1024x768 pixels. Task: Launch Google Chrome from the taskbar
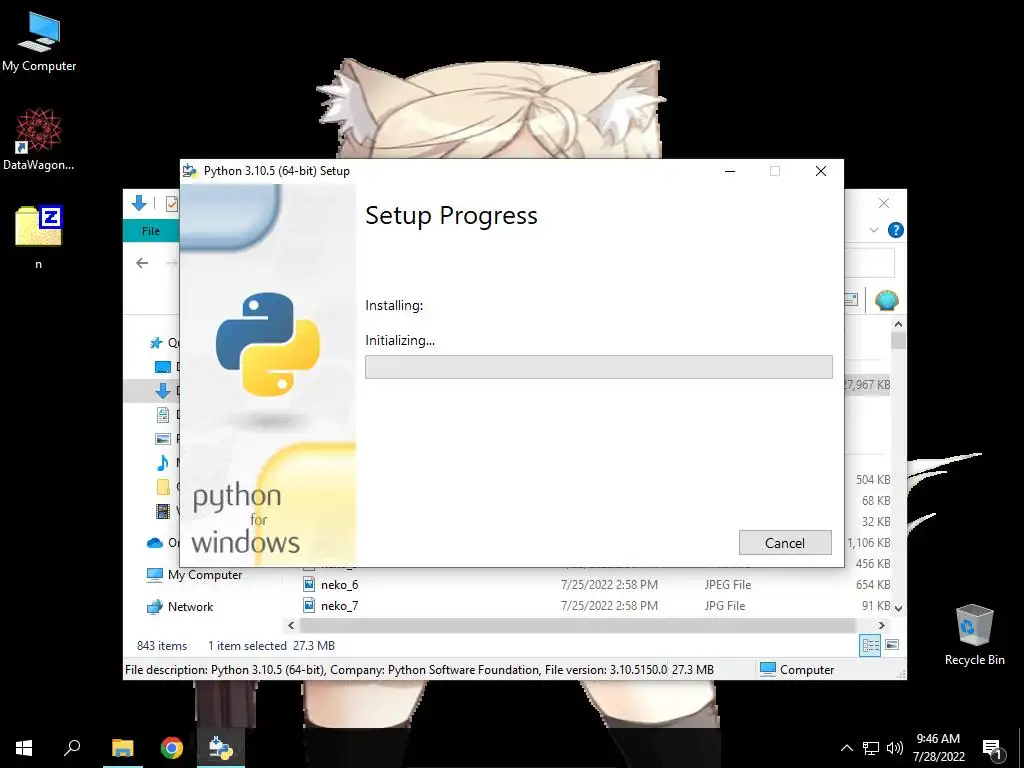(172, 748)
